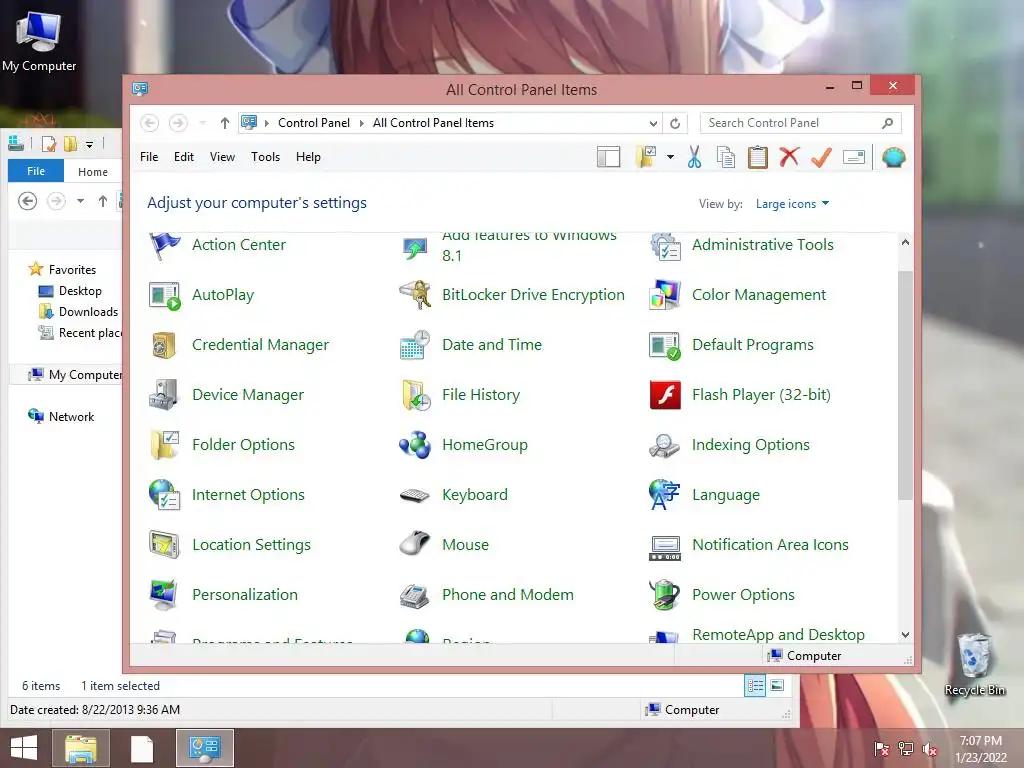Screen dimensions: 1024x768
Task: Open the File menu in Control Panel
Action: 149,157
